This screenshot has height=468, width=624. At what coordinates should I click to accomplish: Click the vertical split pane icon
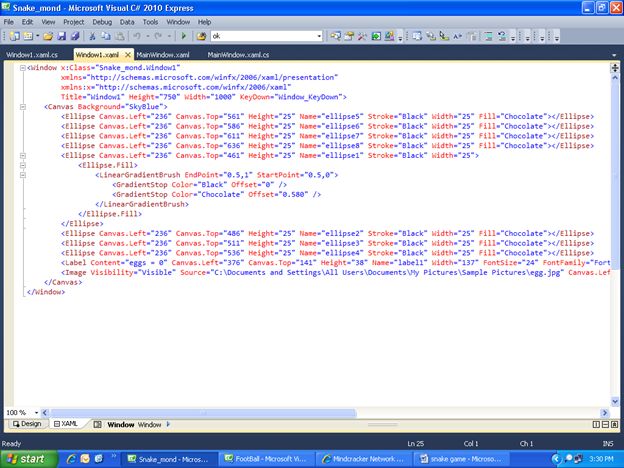pyautogui.click(x=596, y=425)
